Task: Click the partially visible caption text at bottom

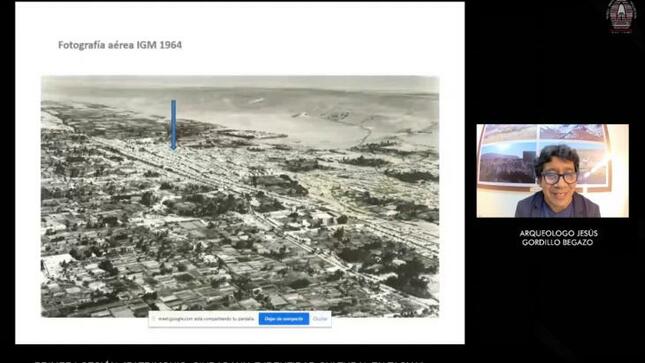Action: click(229, 361)
